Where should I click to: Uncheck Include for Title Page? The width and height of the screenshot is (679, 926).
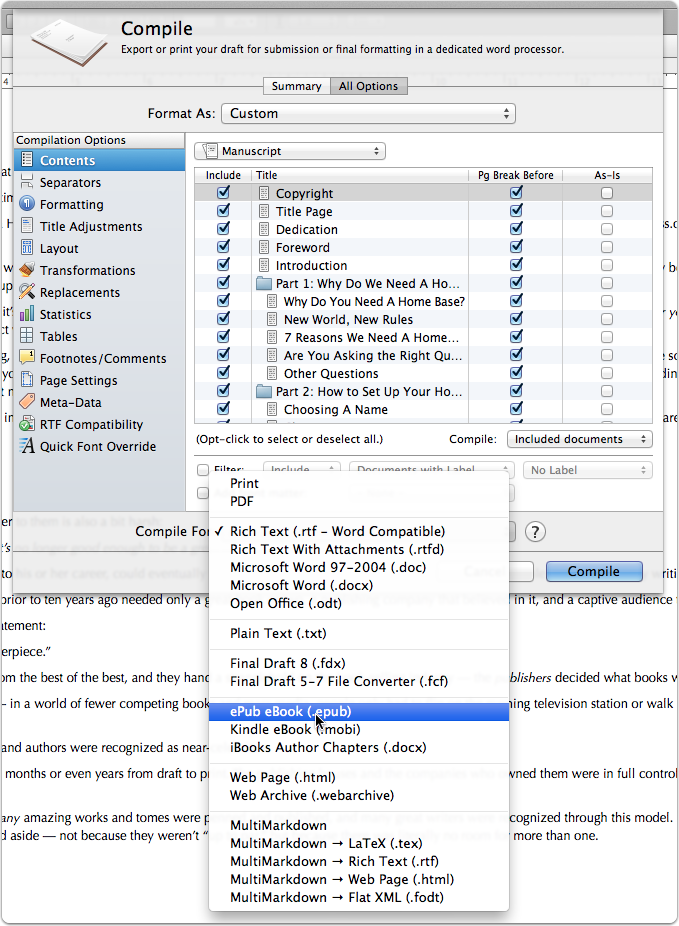[x=223, y=211]
